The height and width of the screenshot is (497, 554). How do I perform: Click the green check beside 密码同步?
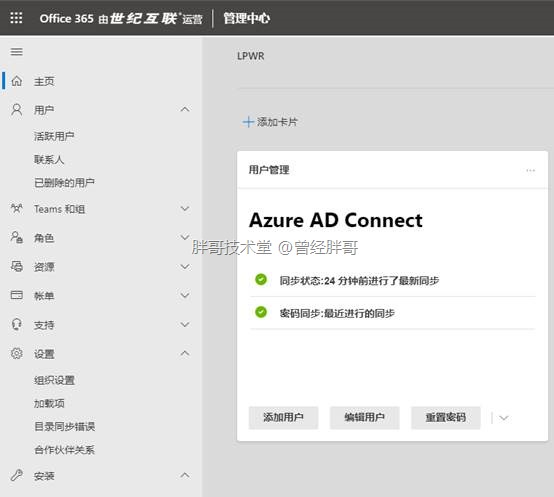point(261,312)
